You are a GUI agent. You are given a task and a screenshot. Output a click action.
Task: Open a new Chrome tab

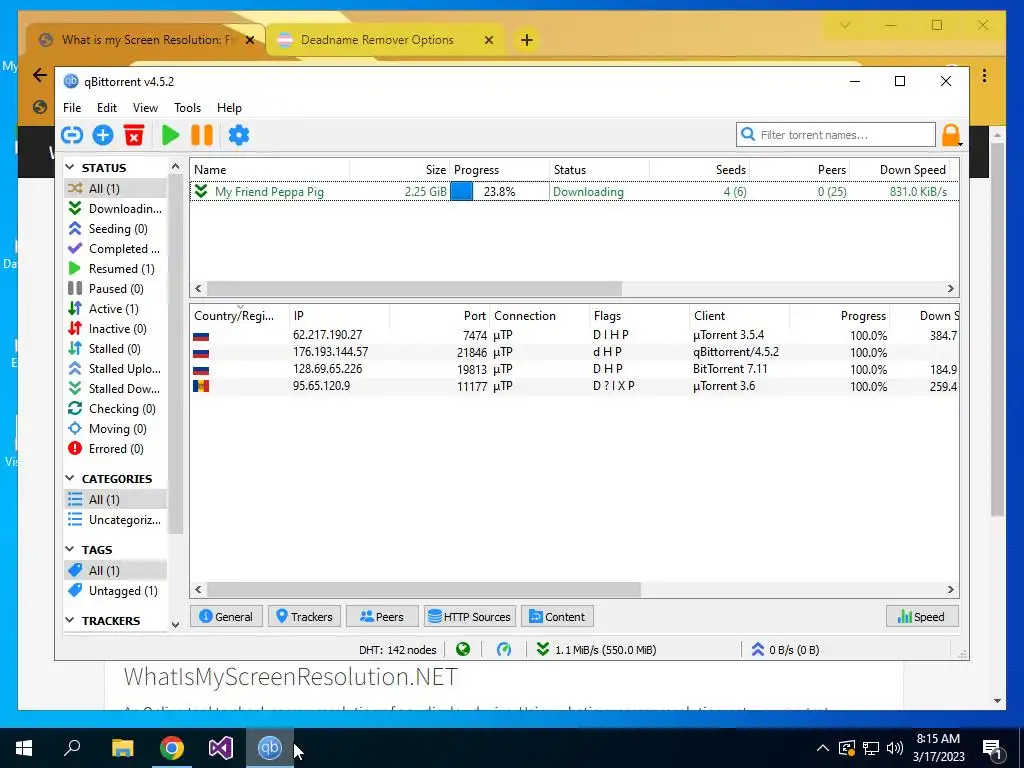pyautogui.click(x=526, y=40)
